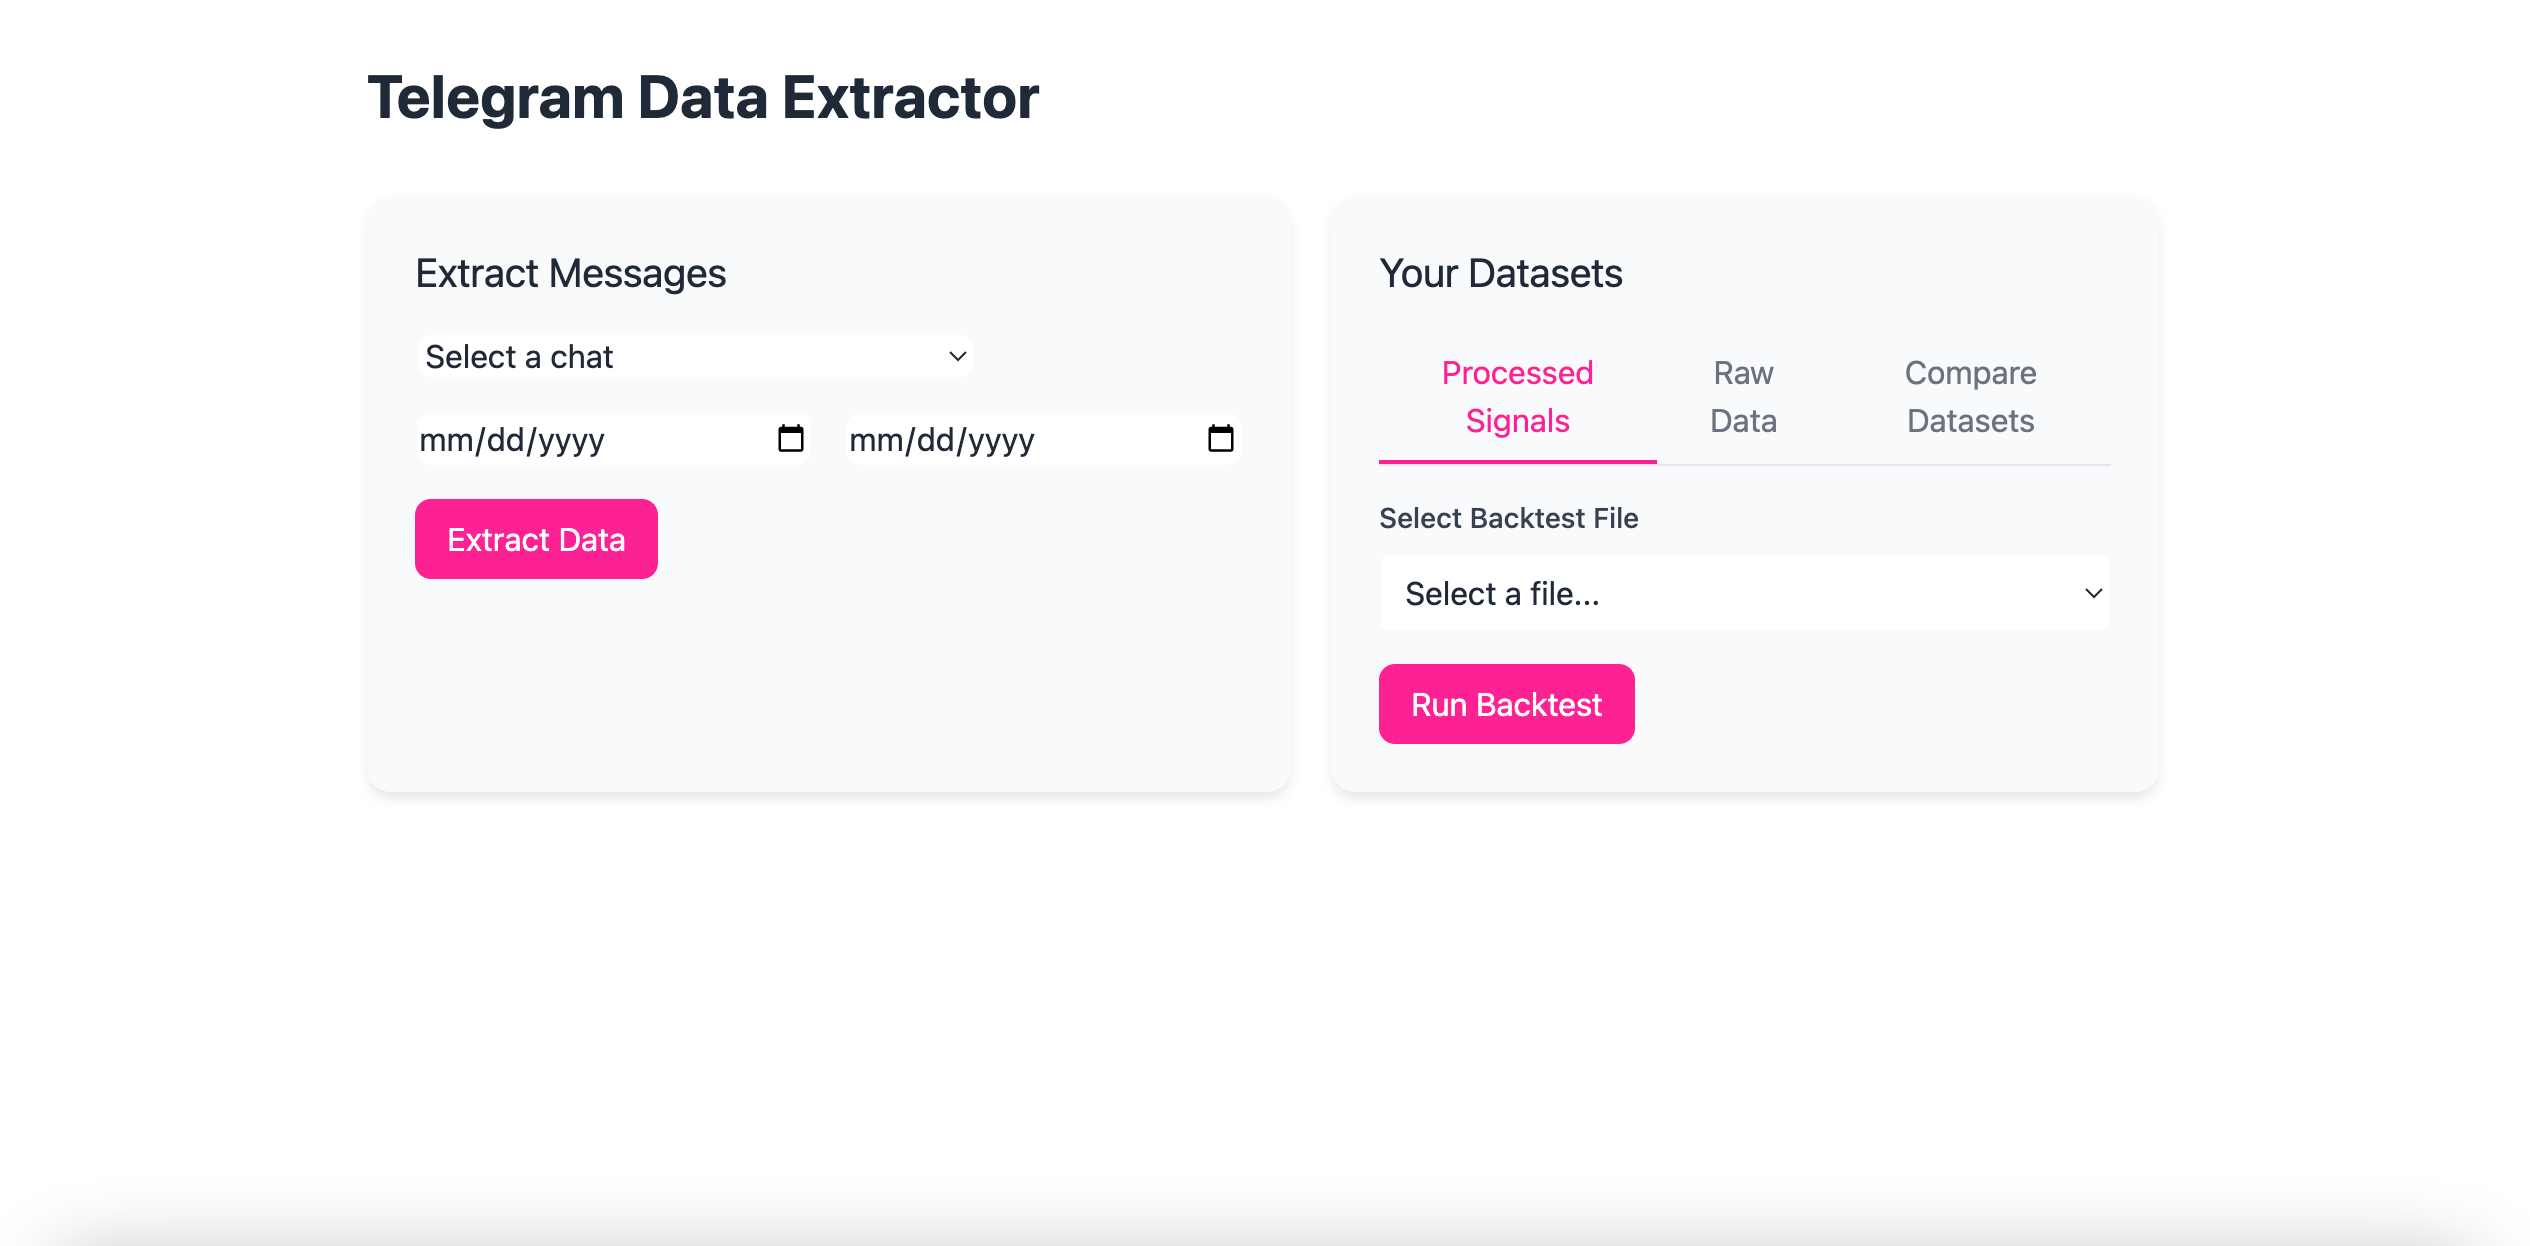
Task: Open the Raw Data tab
Action: (1743, 397)
